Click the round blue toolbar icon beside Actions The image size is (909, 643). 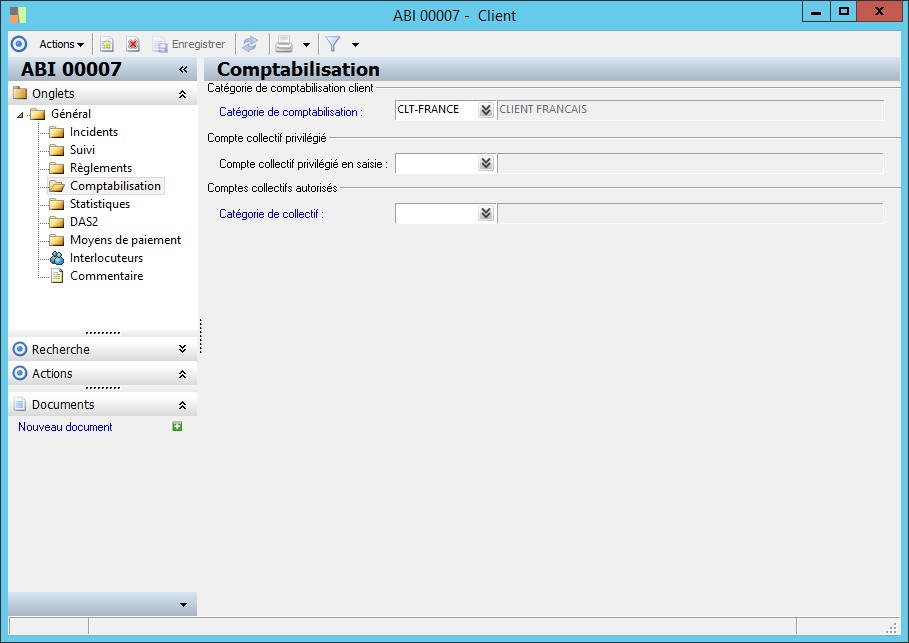point(19,44)
